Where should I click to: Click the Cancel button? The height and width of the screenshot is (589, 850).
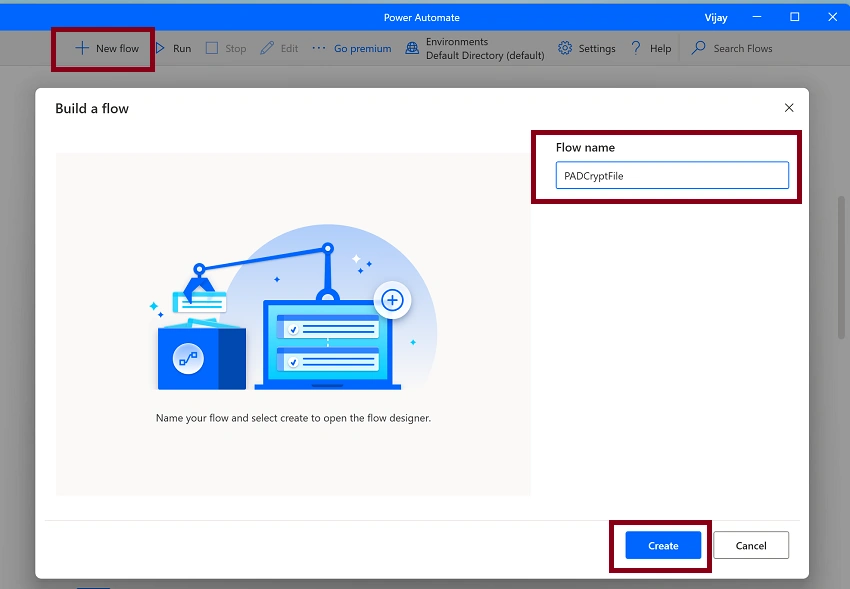click(x=751, y=545)
